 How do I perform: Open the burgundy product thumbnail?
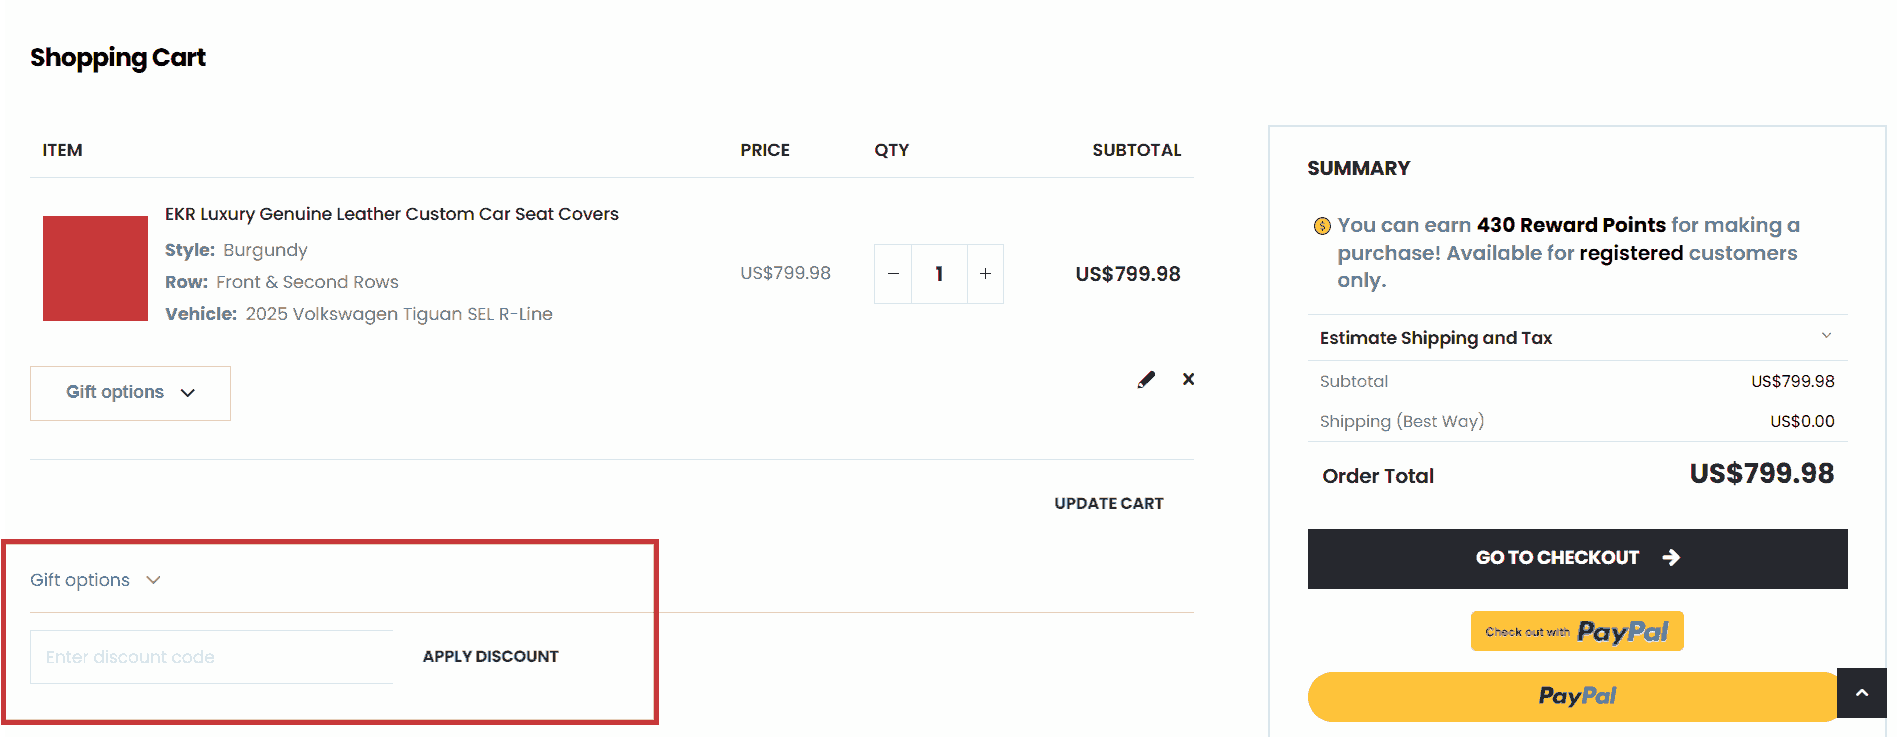95,268
